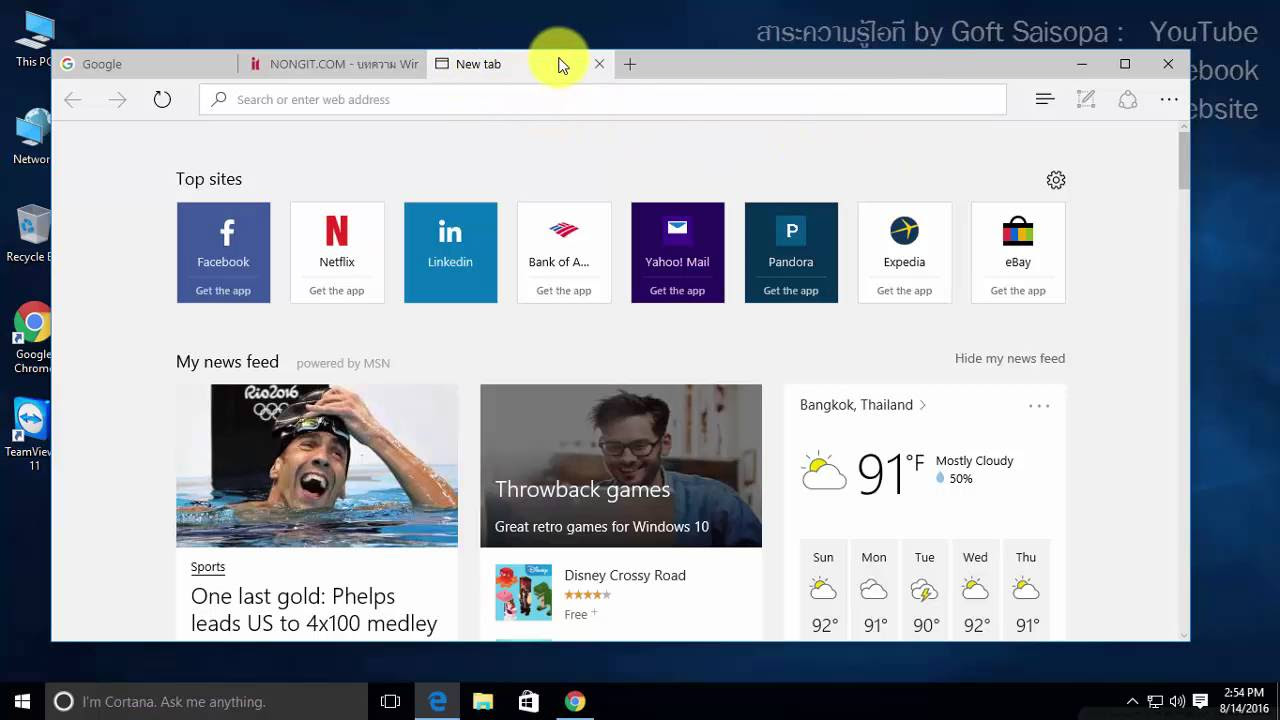Open the Yahoo! Mail top site tile
Viewport: 1280px width, 720px height.
pos(677,253)
